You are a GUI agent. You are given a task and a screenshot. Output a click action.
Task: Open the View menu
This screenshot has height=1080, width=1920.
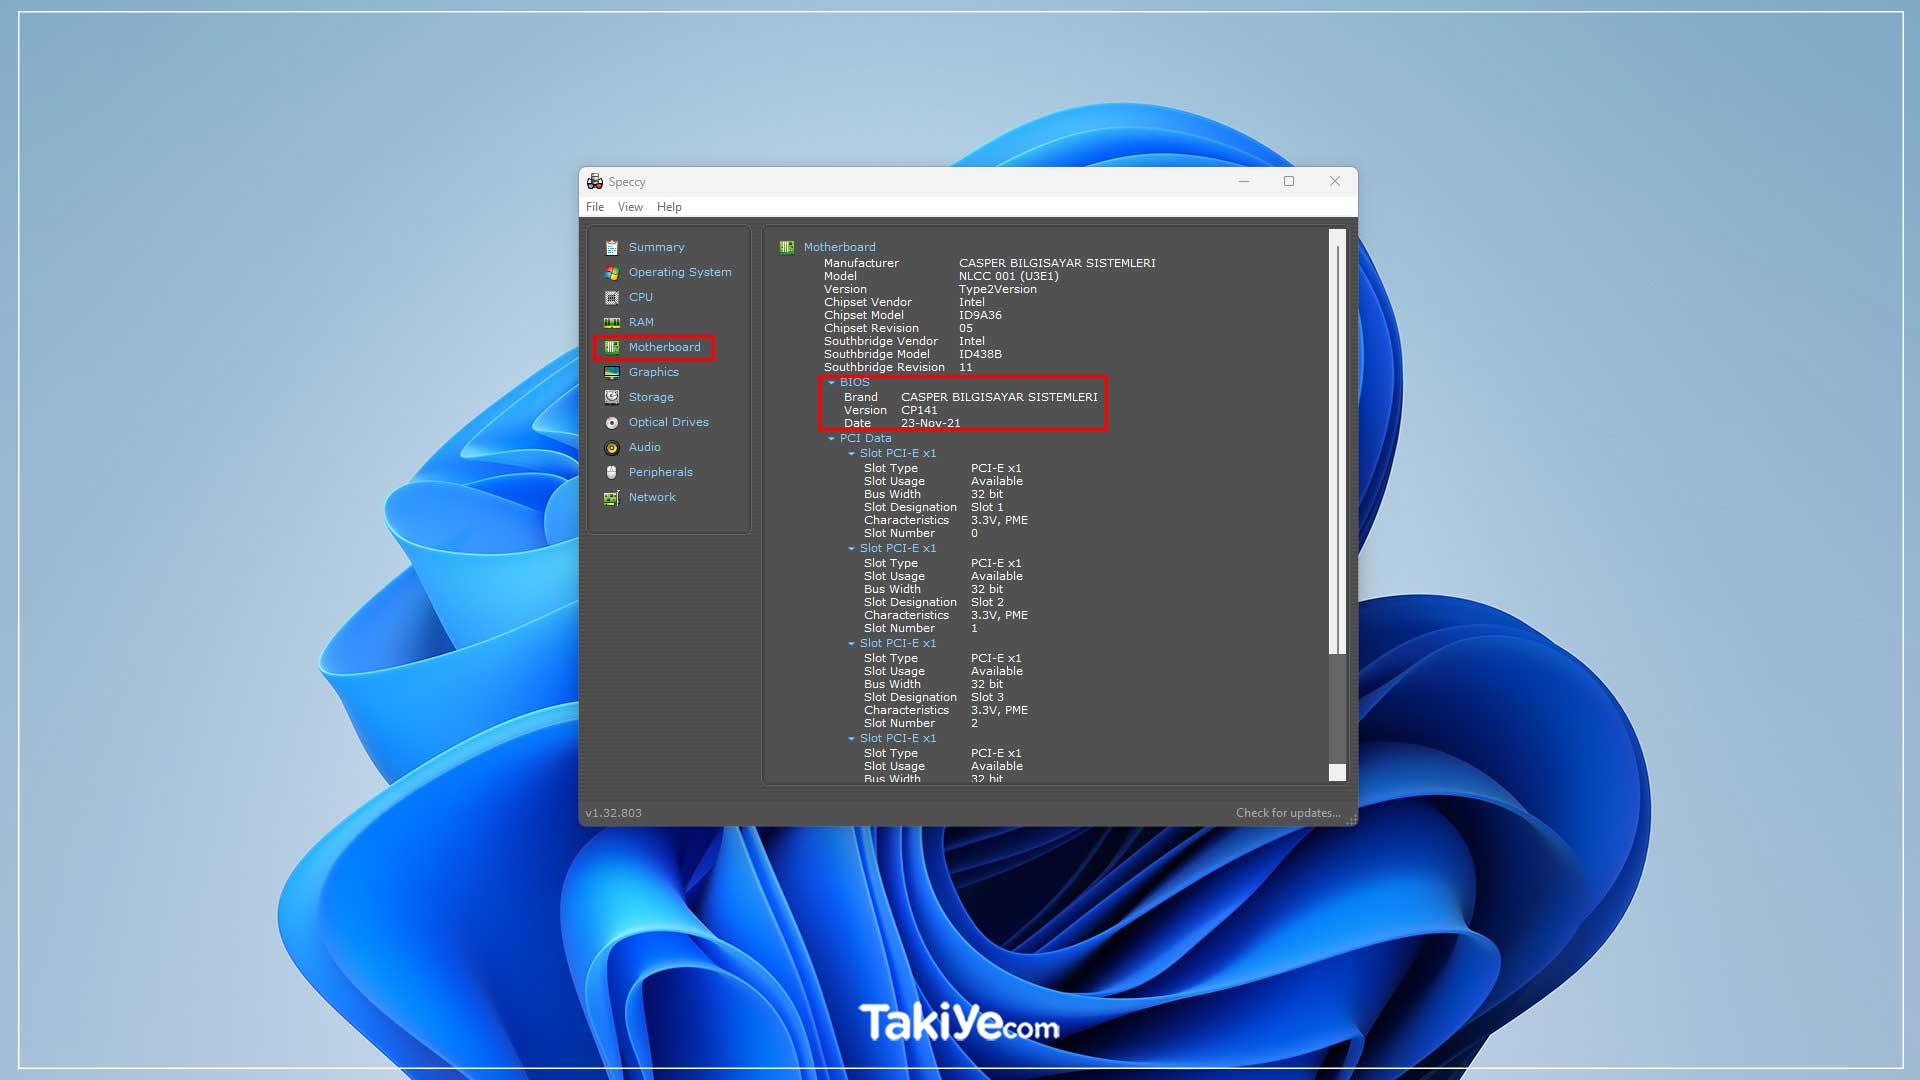(630, 207)
